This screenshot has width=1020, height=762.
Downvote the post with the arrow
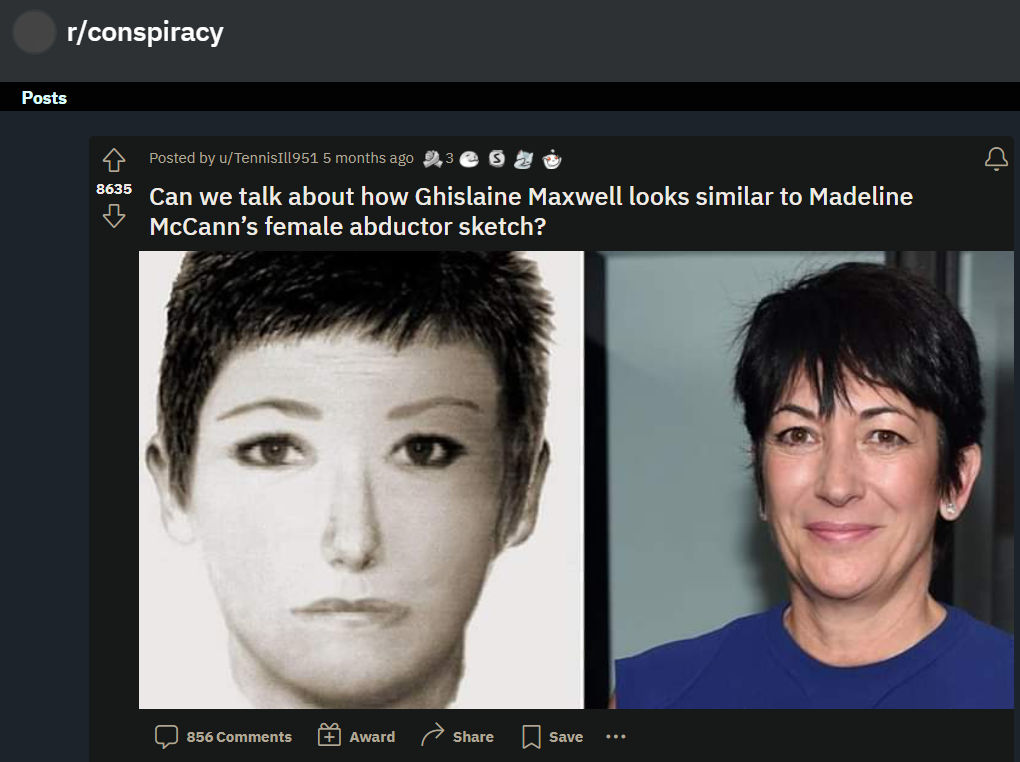(114, 216)
